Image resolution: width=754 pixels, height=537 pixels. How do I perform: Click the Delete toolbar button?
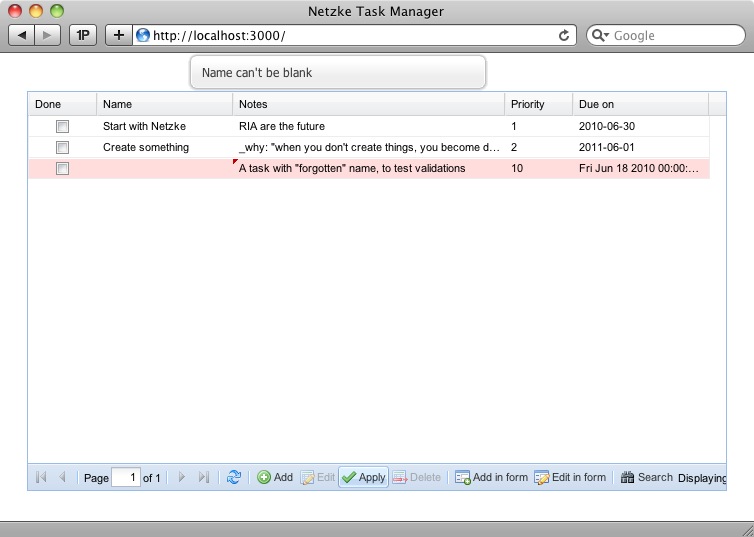416,477
